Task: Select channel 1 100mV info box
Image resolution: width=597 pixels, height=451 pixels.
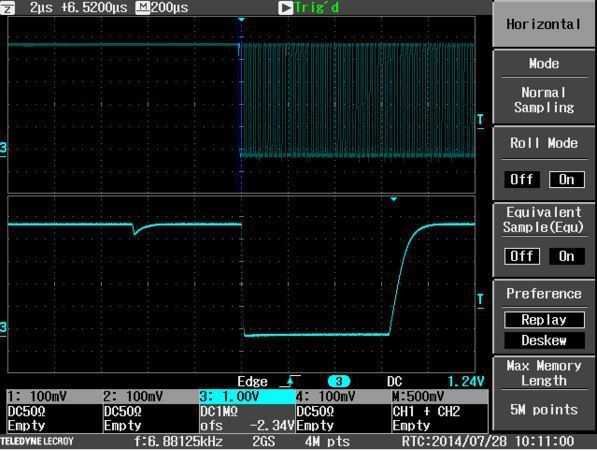Action: (55, 411)
